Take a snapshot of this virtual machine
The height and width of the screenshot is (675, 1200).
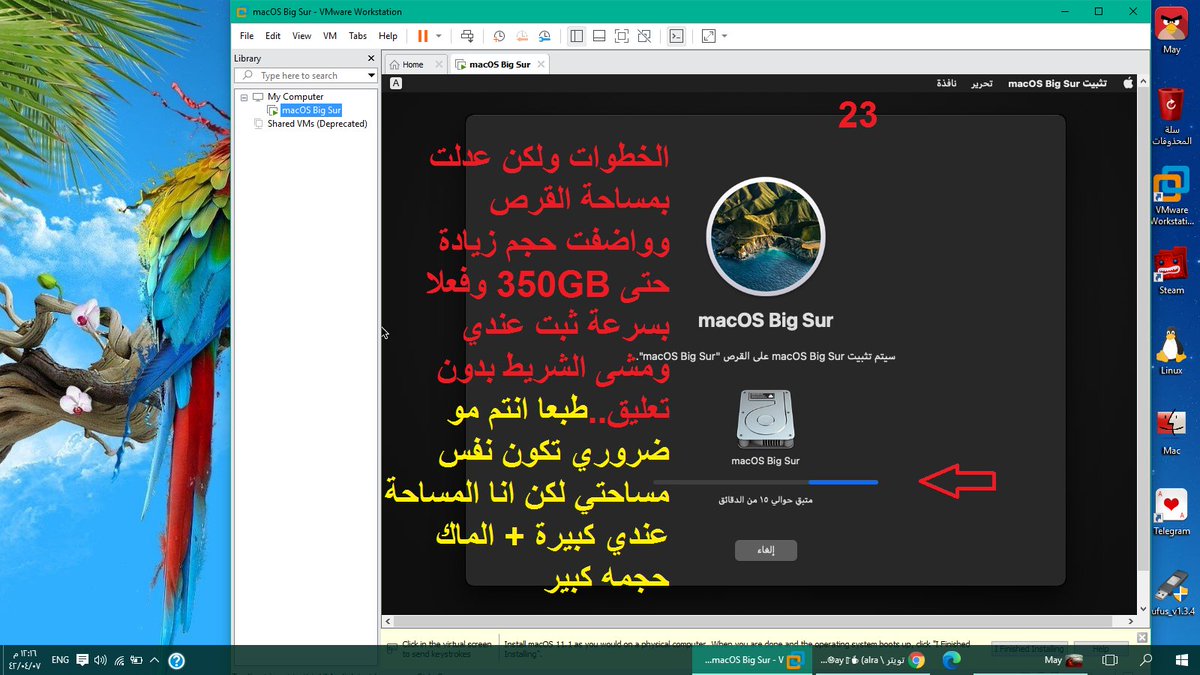click(499, 36)
